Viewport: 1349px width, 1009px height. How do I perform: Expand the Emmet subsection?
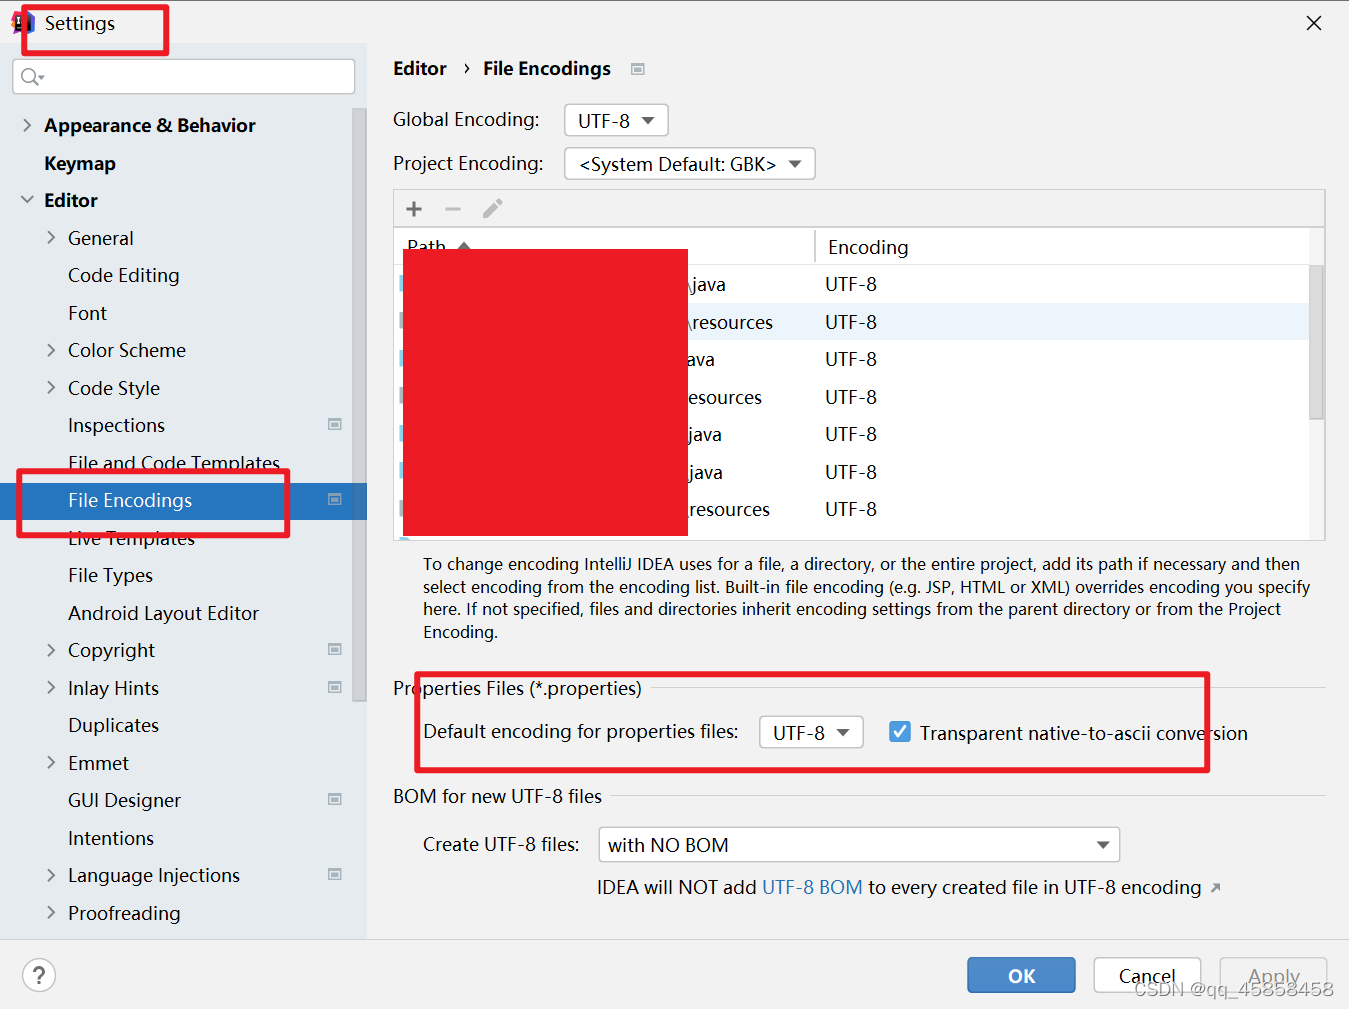point(51,763)
